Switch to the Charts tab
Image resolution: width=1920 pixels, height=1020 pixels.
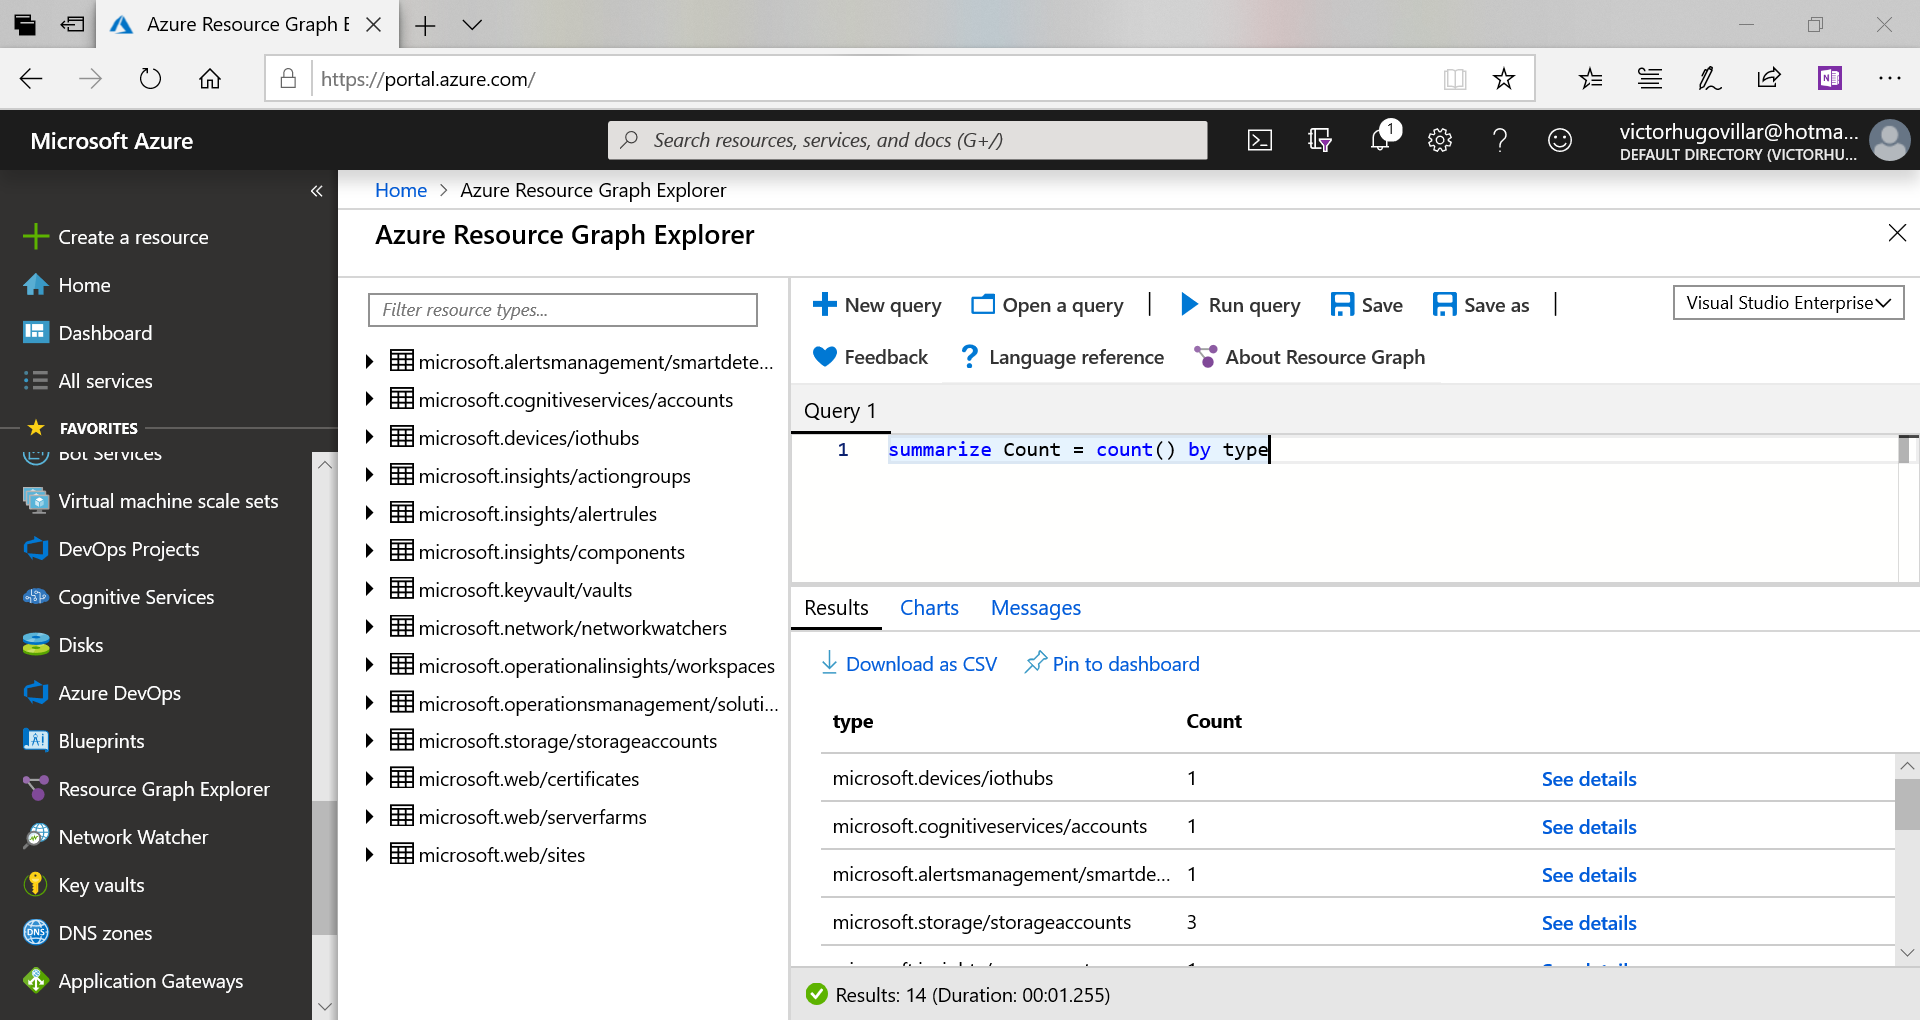[929, 607]
